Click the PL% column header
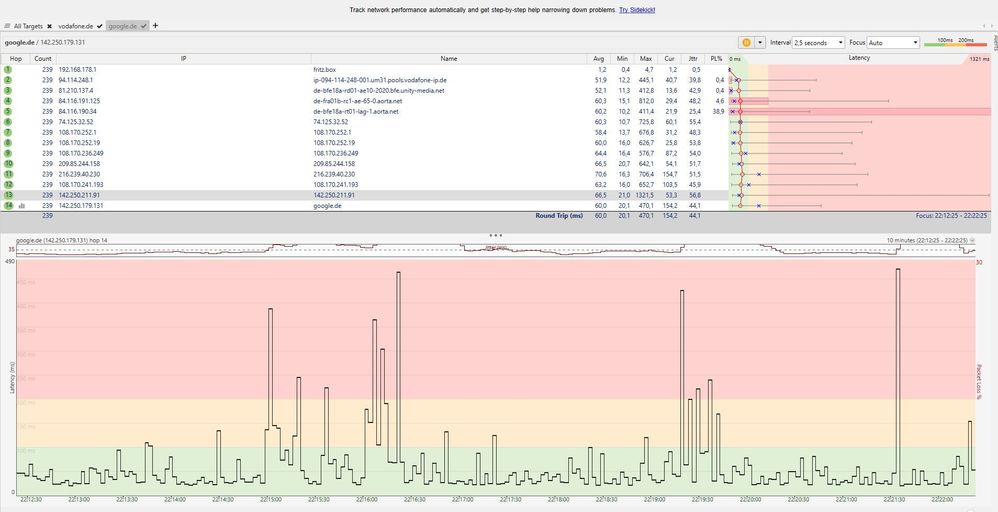This screenshot has width=998, height=512. pos(717,59)
